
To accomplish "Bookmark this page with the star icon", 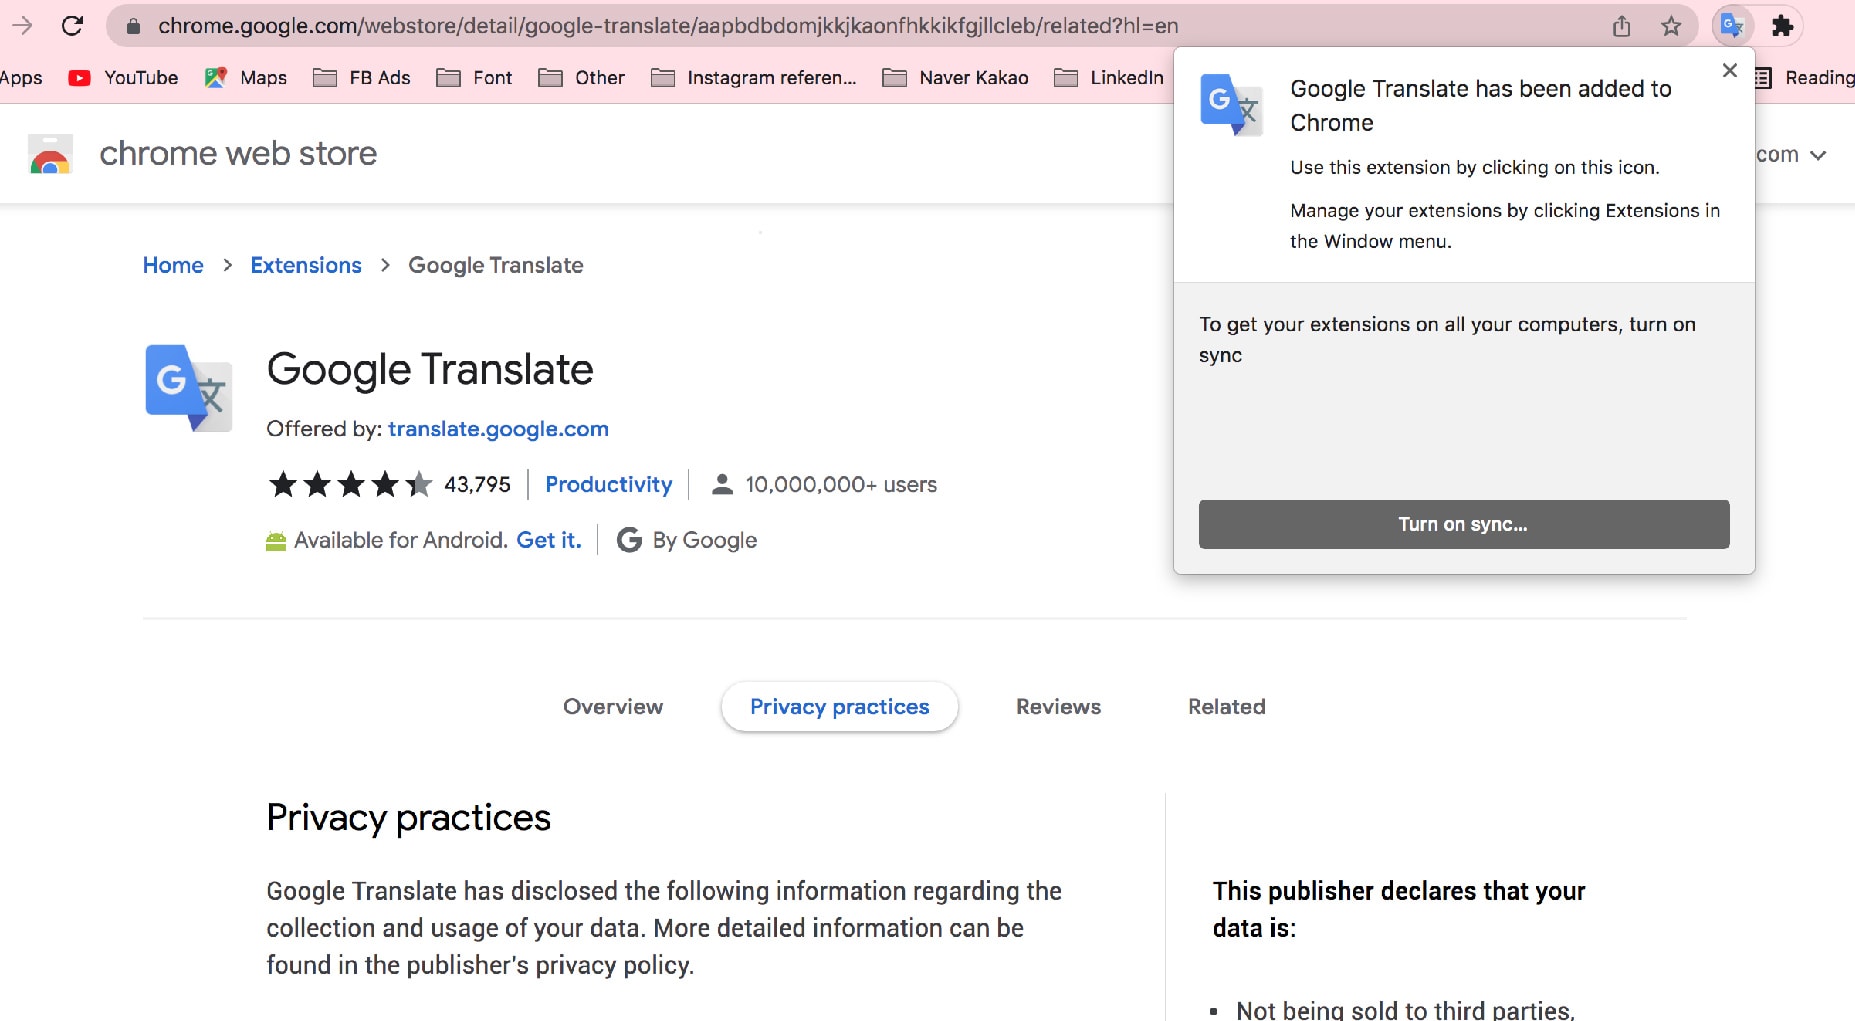I will [x=1671, y=26].
